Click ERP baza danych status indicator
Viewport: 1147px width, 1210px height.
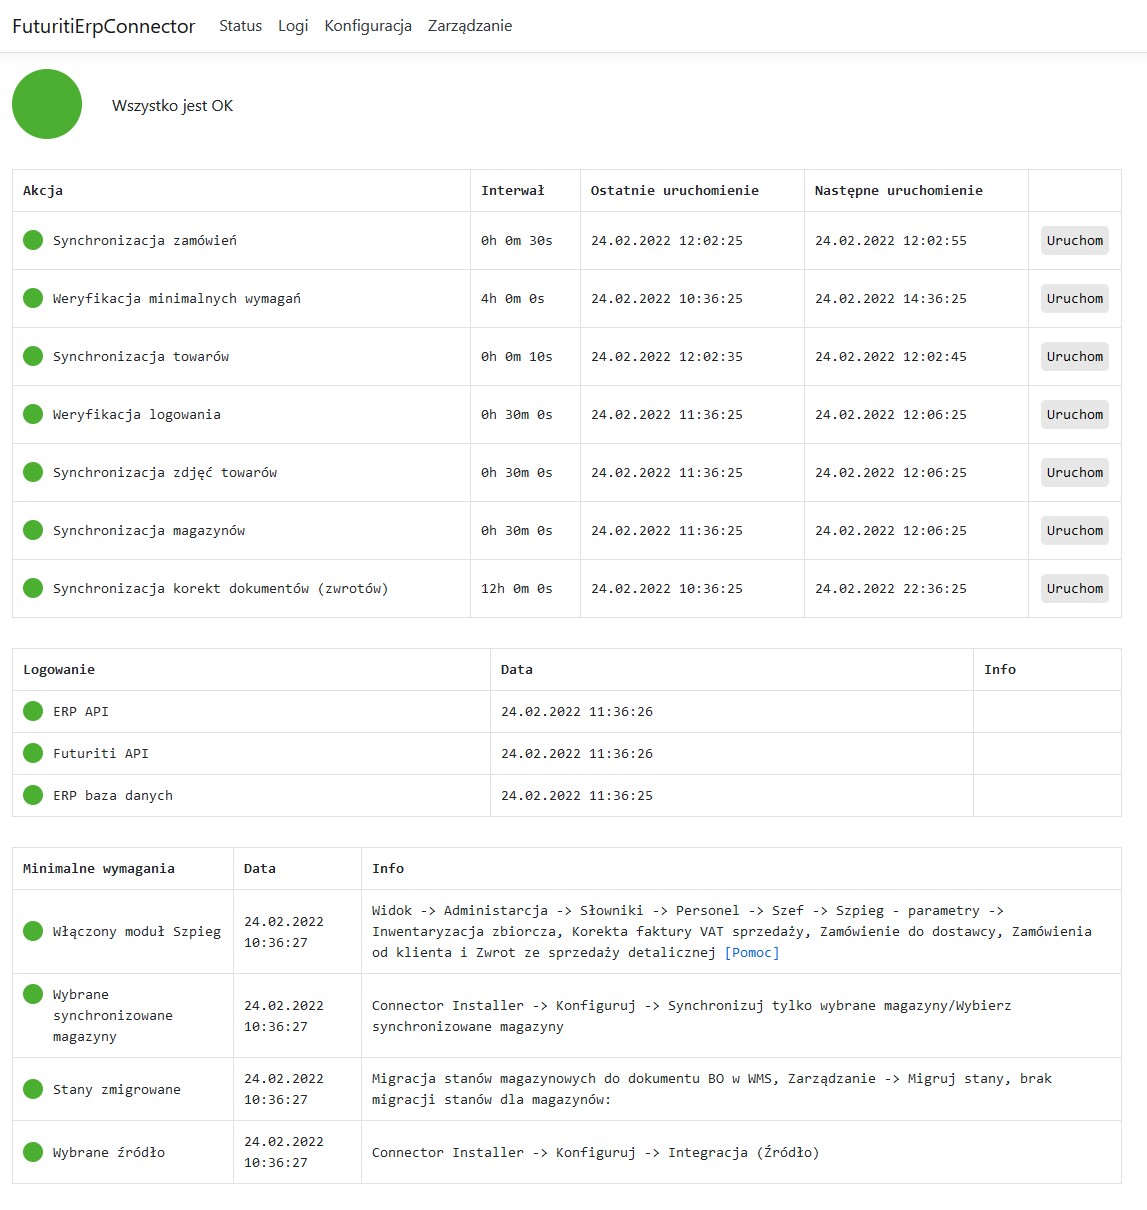point(33,795)
